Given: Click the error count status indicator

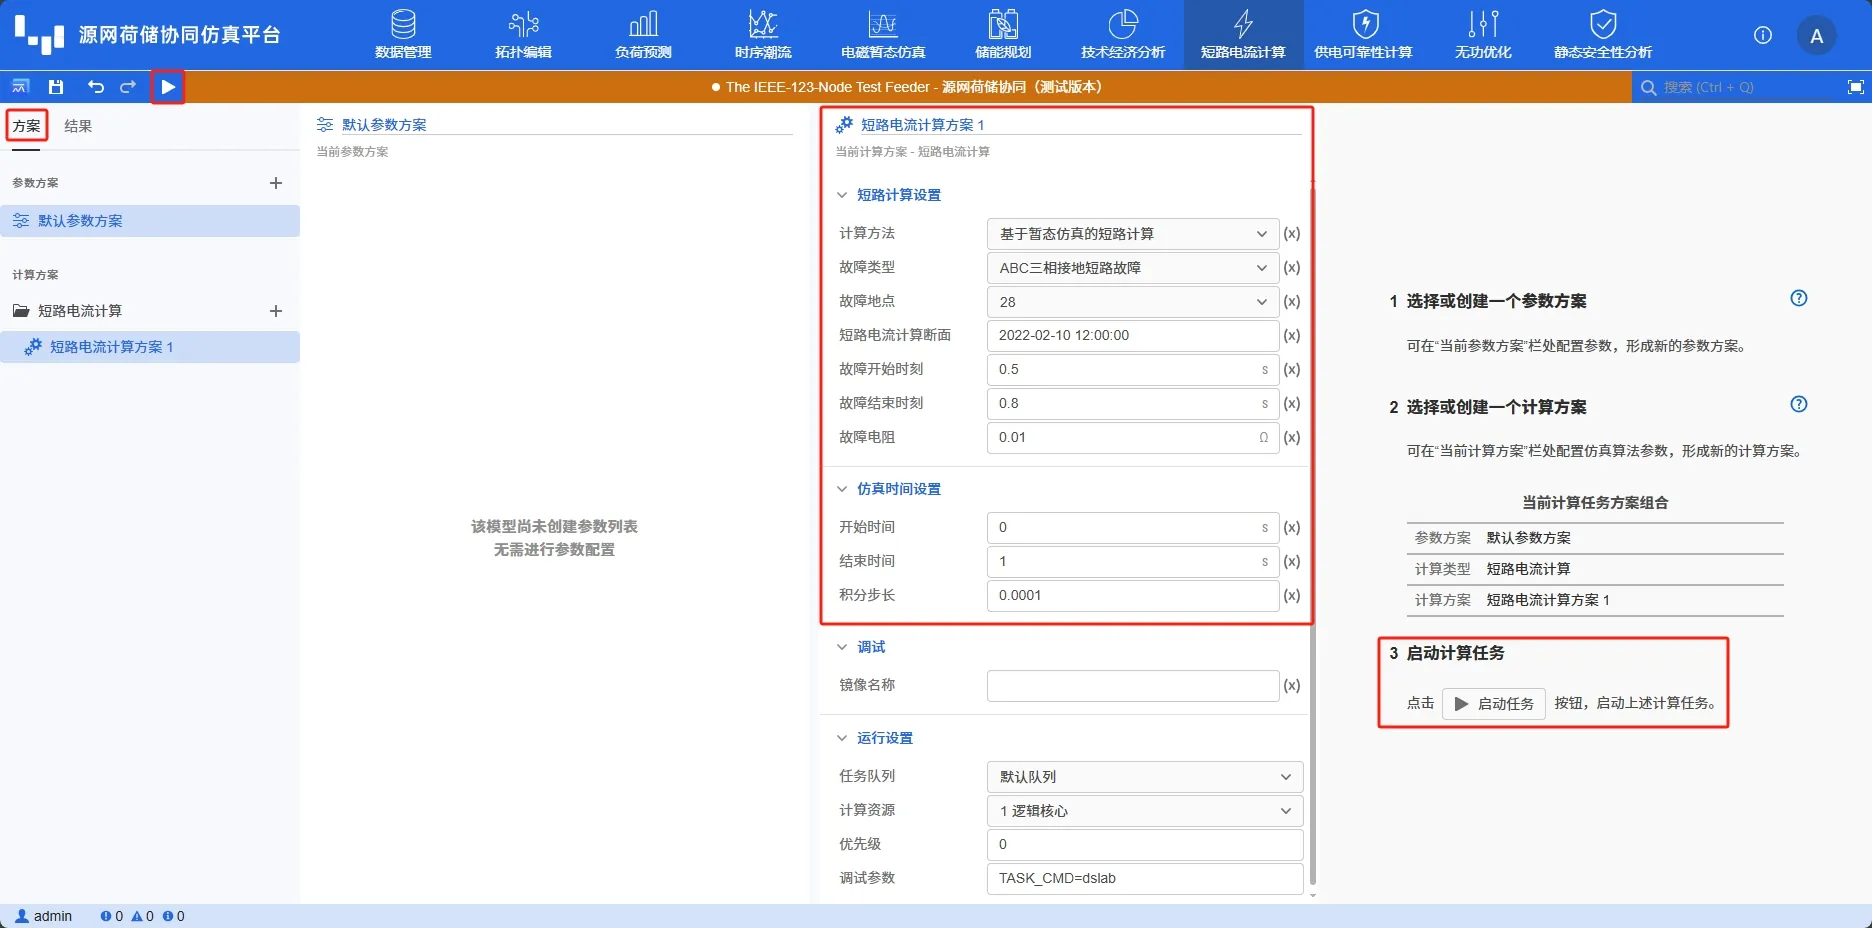Looking at the screenshot, I should 112,916.
